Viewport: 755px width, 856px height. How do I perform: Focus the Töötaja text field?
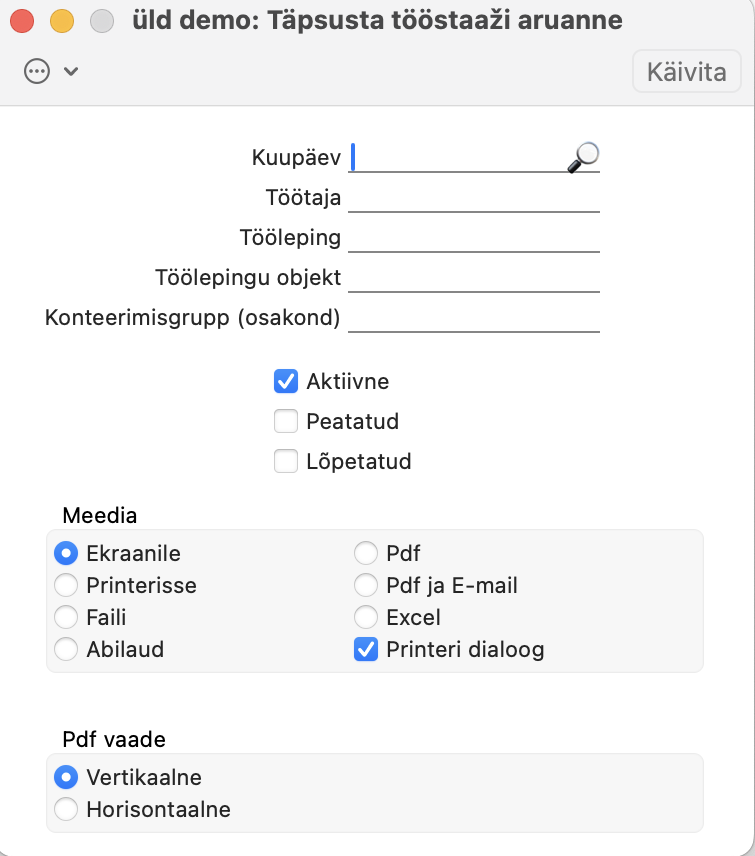[x=473, y=198]
